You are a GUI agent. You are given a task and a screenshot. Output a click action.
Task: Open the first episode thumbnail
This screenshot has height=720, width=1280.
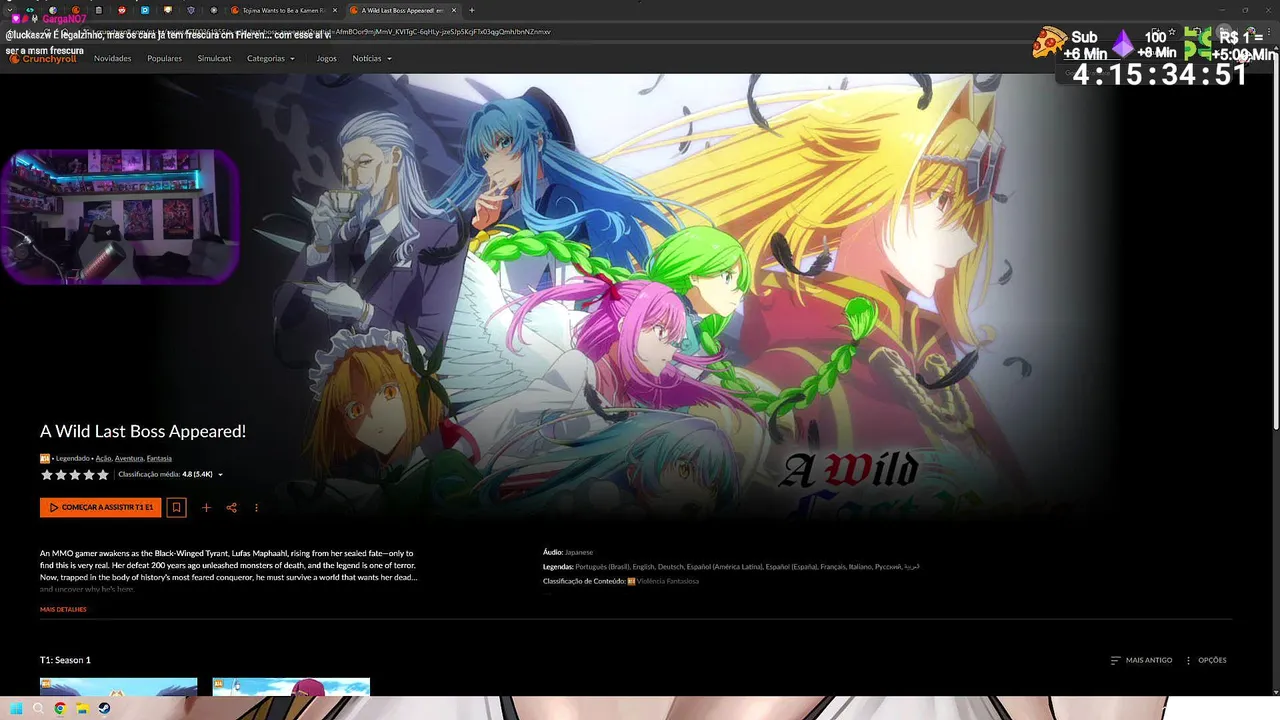(x=118, y=686)
